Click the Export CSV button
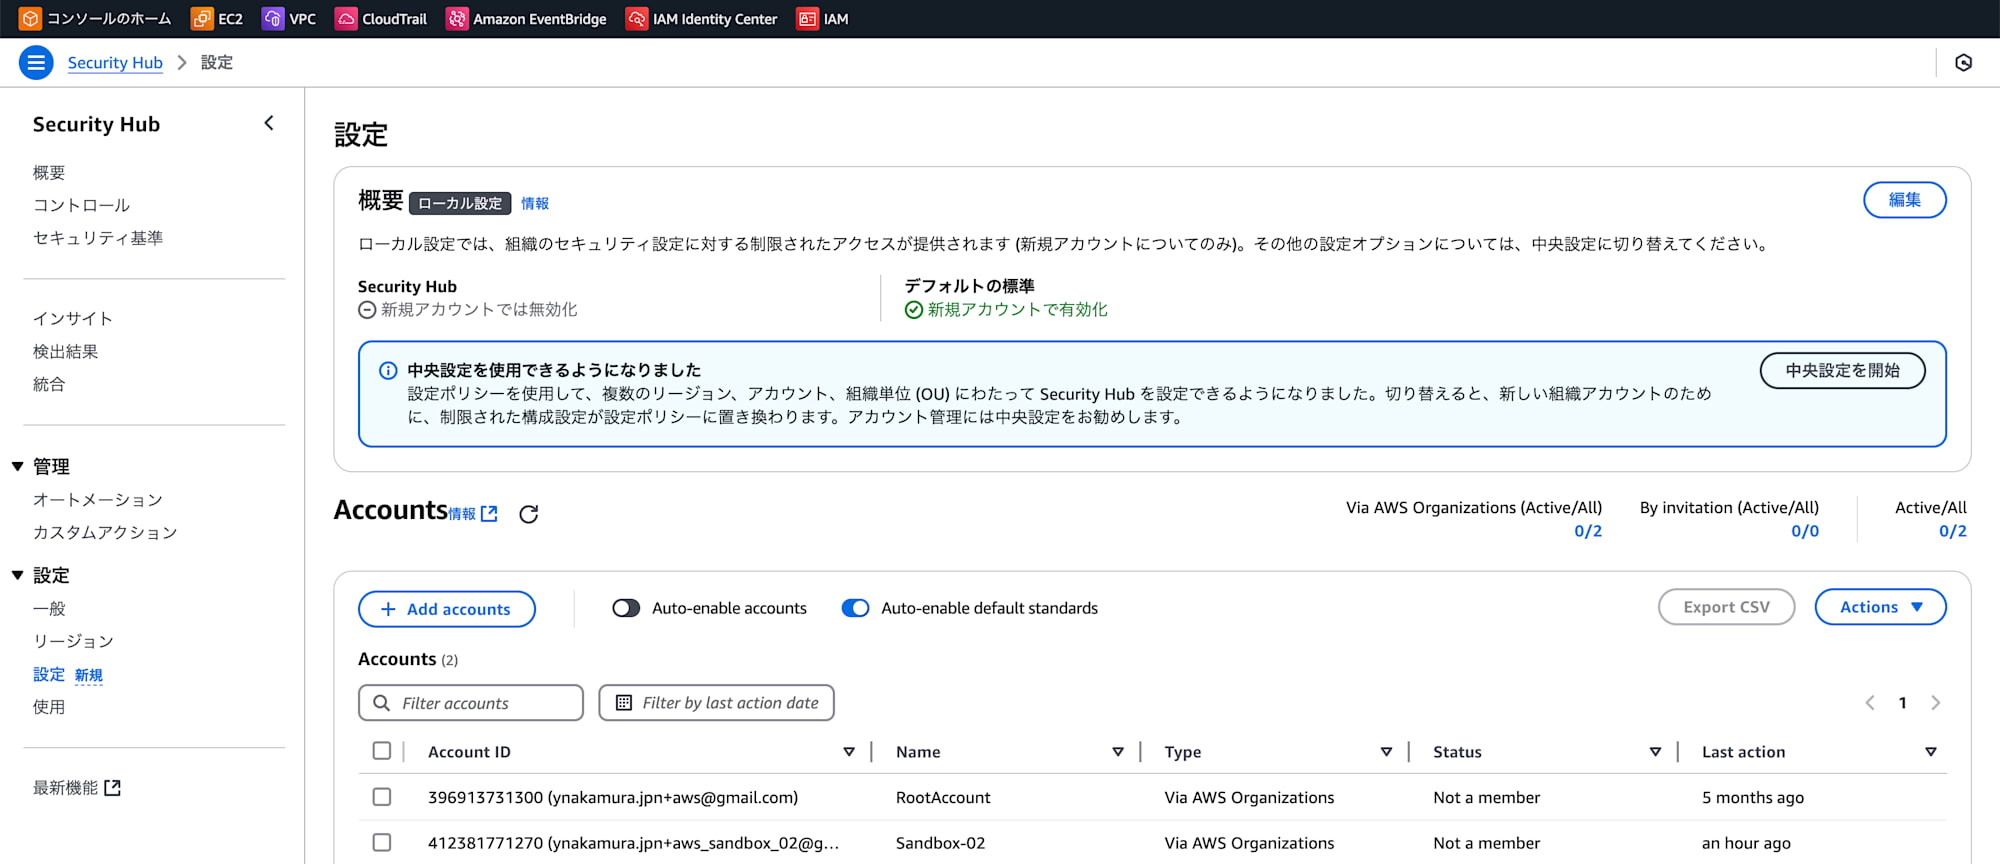This screenshot has width=2000, height=864. pos(1726,607)
